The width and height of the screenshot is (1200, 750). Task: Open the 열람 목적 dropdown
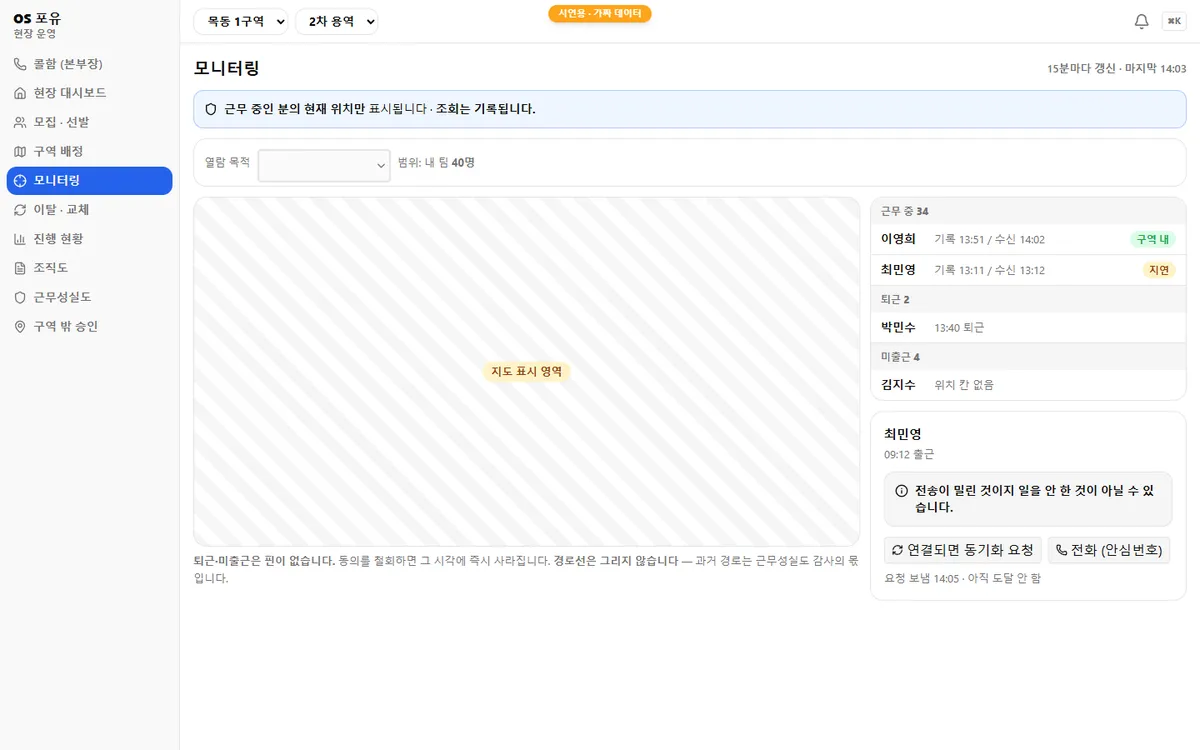(x=324, y=165)
